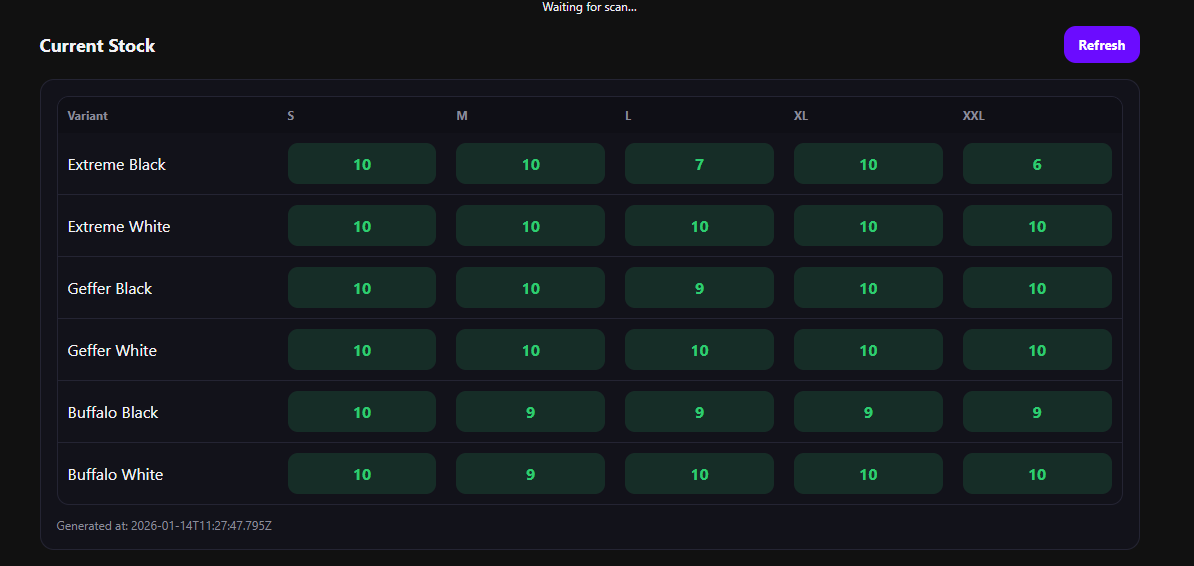Click the Geffer White size M stock cell
1194x566 pixels.
(x=531, y=350)
